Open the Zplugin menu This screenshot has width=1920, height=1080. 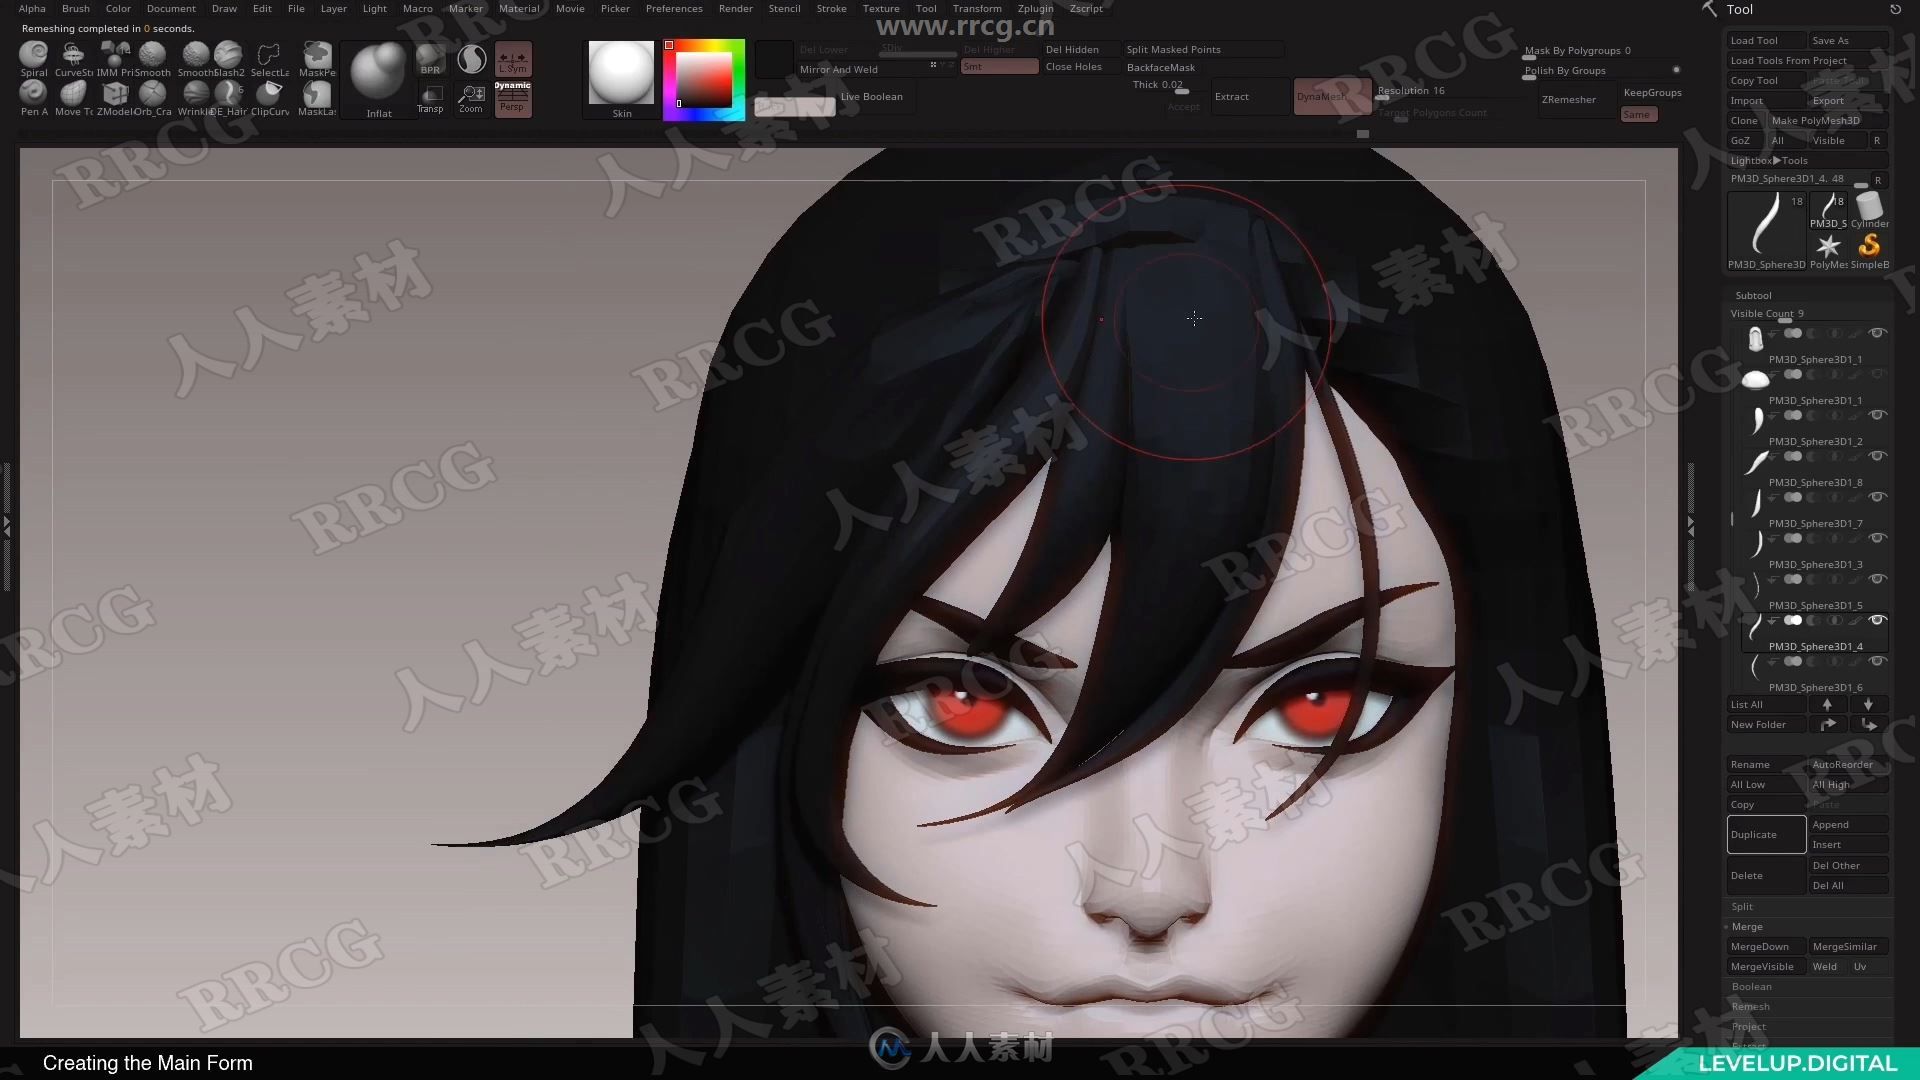(1038, 8)
